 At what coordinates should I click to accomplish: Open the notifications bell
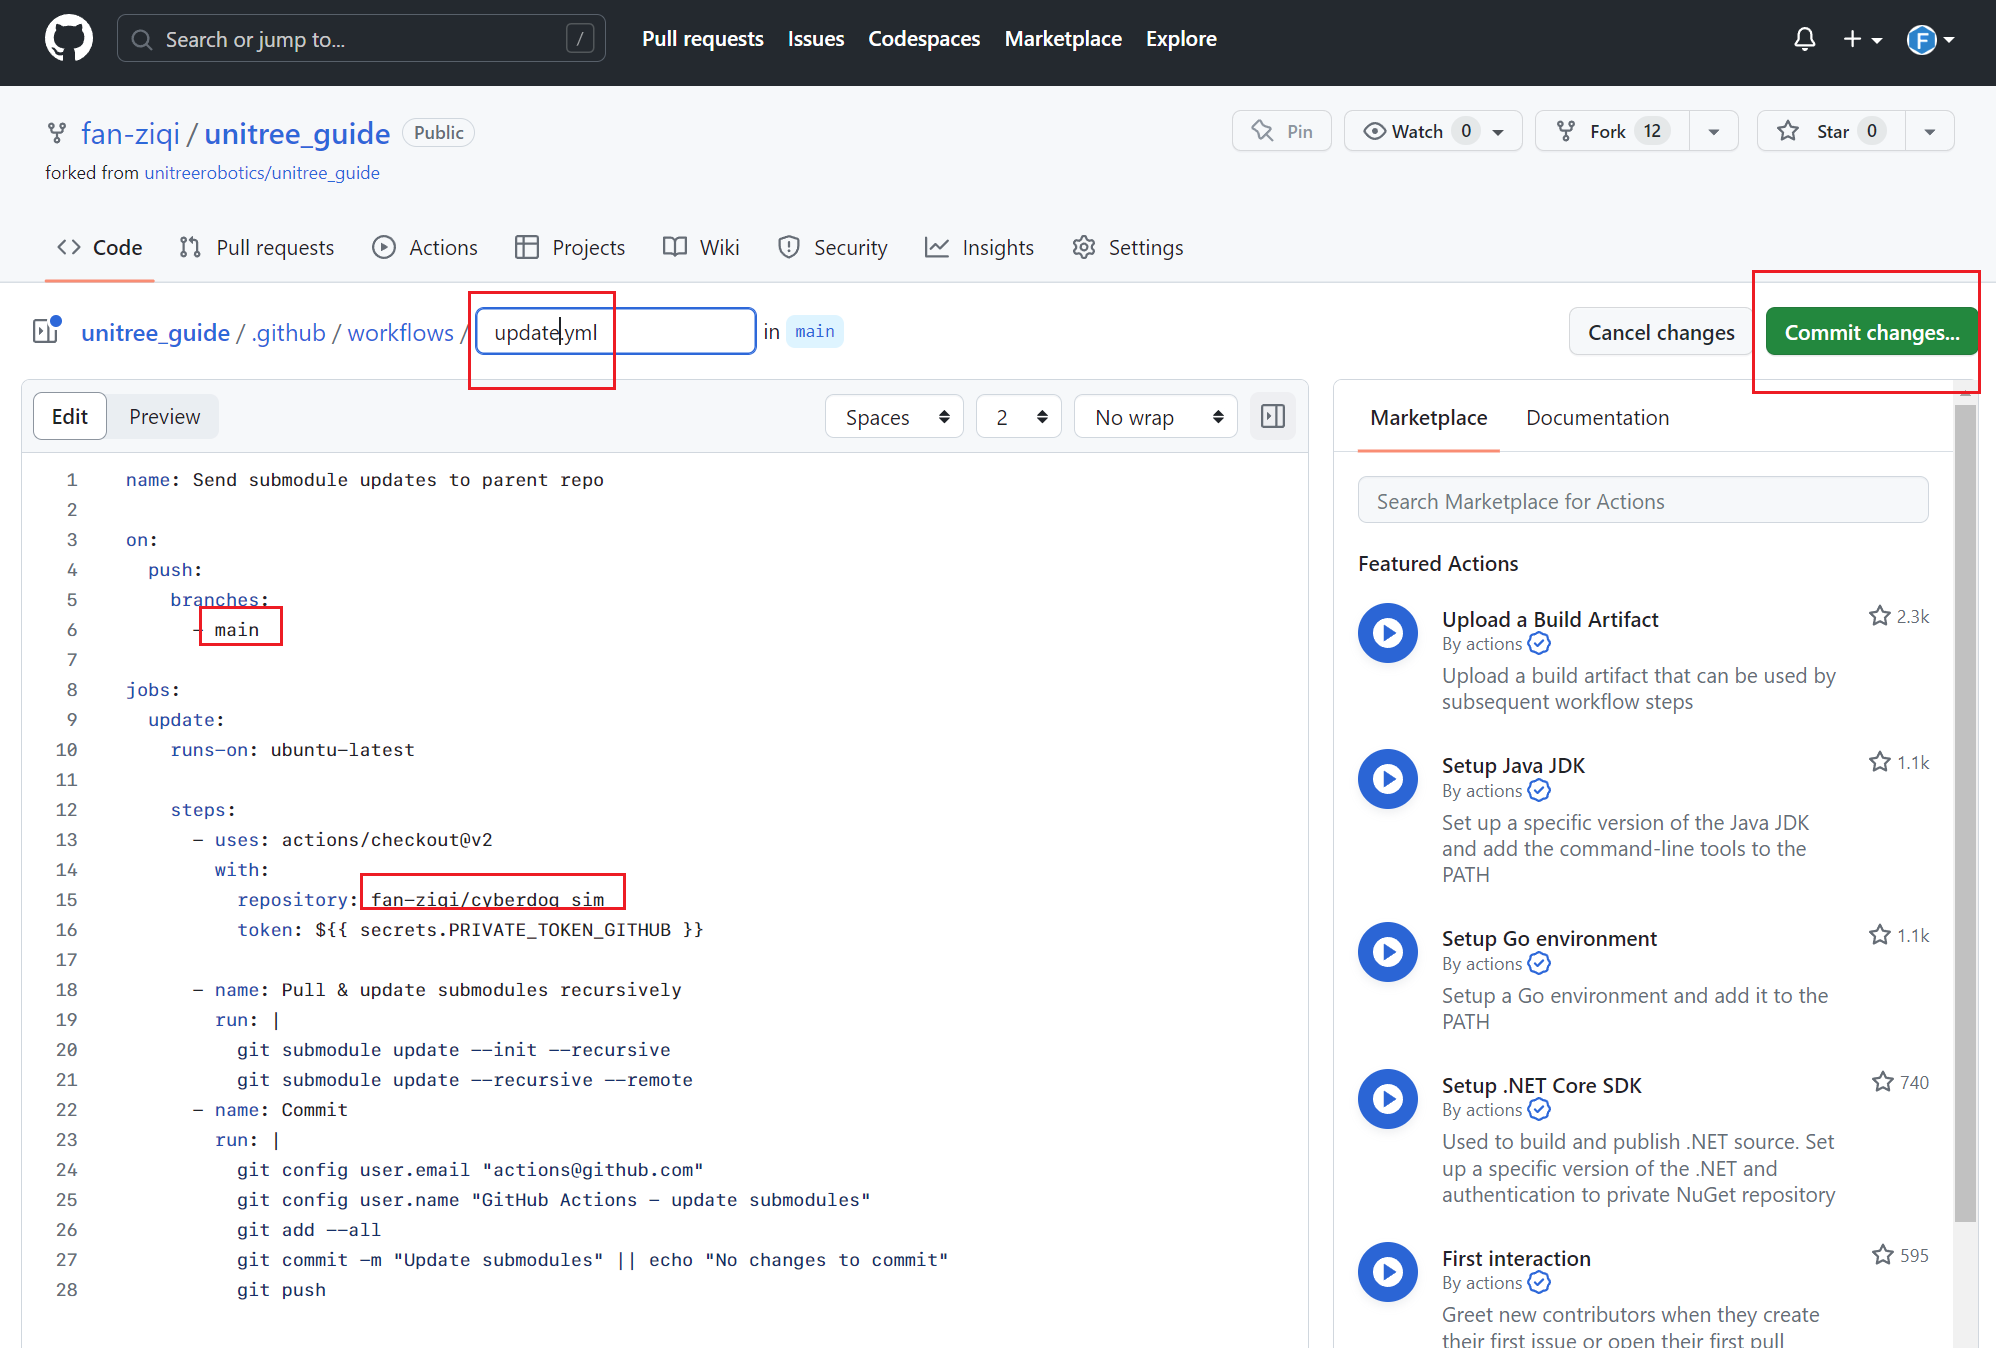1804,39
